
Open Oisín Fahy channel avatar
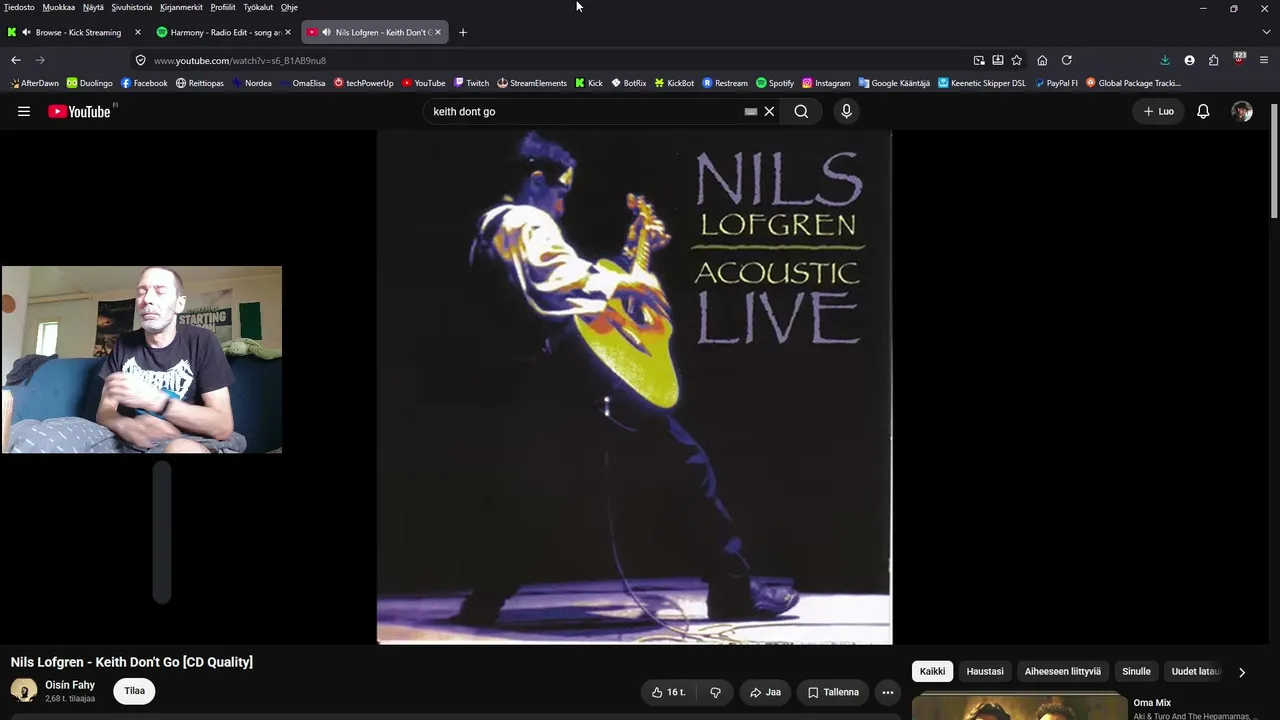coord(24,690)
